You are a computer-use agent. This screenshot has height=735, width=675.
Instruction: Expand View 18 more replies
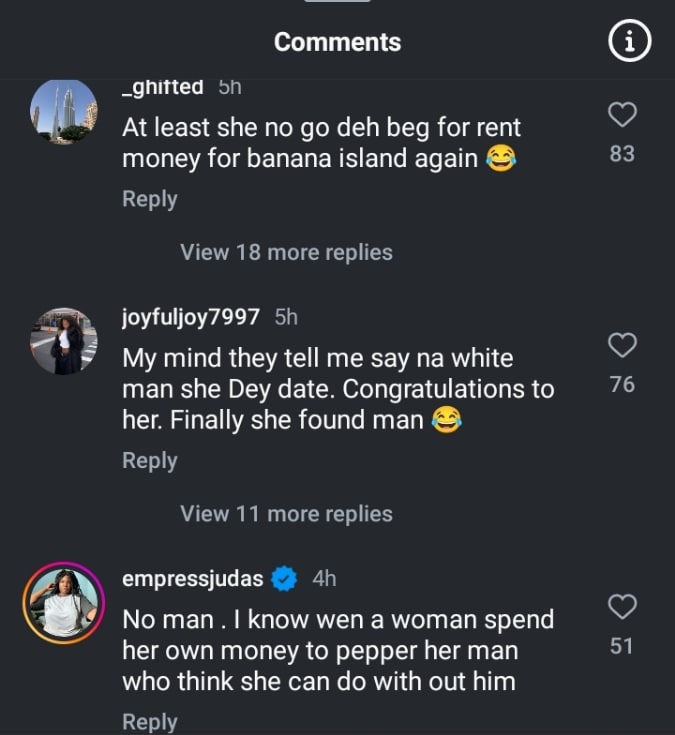286,252
